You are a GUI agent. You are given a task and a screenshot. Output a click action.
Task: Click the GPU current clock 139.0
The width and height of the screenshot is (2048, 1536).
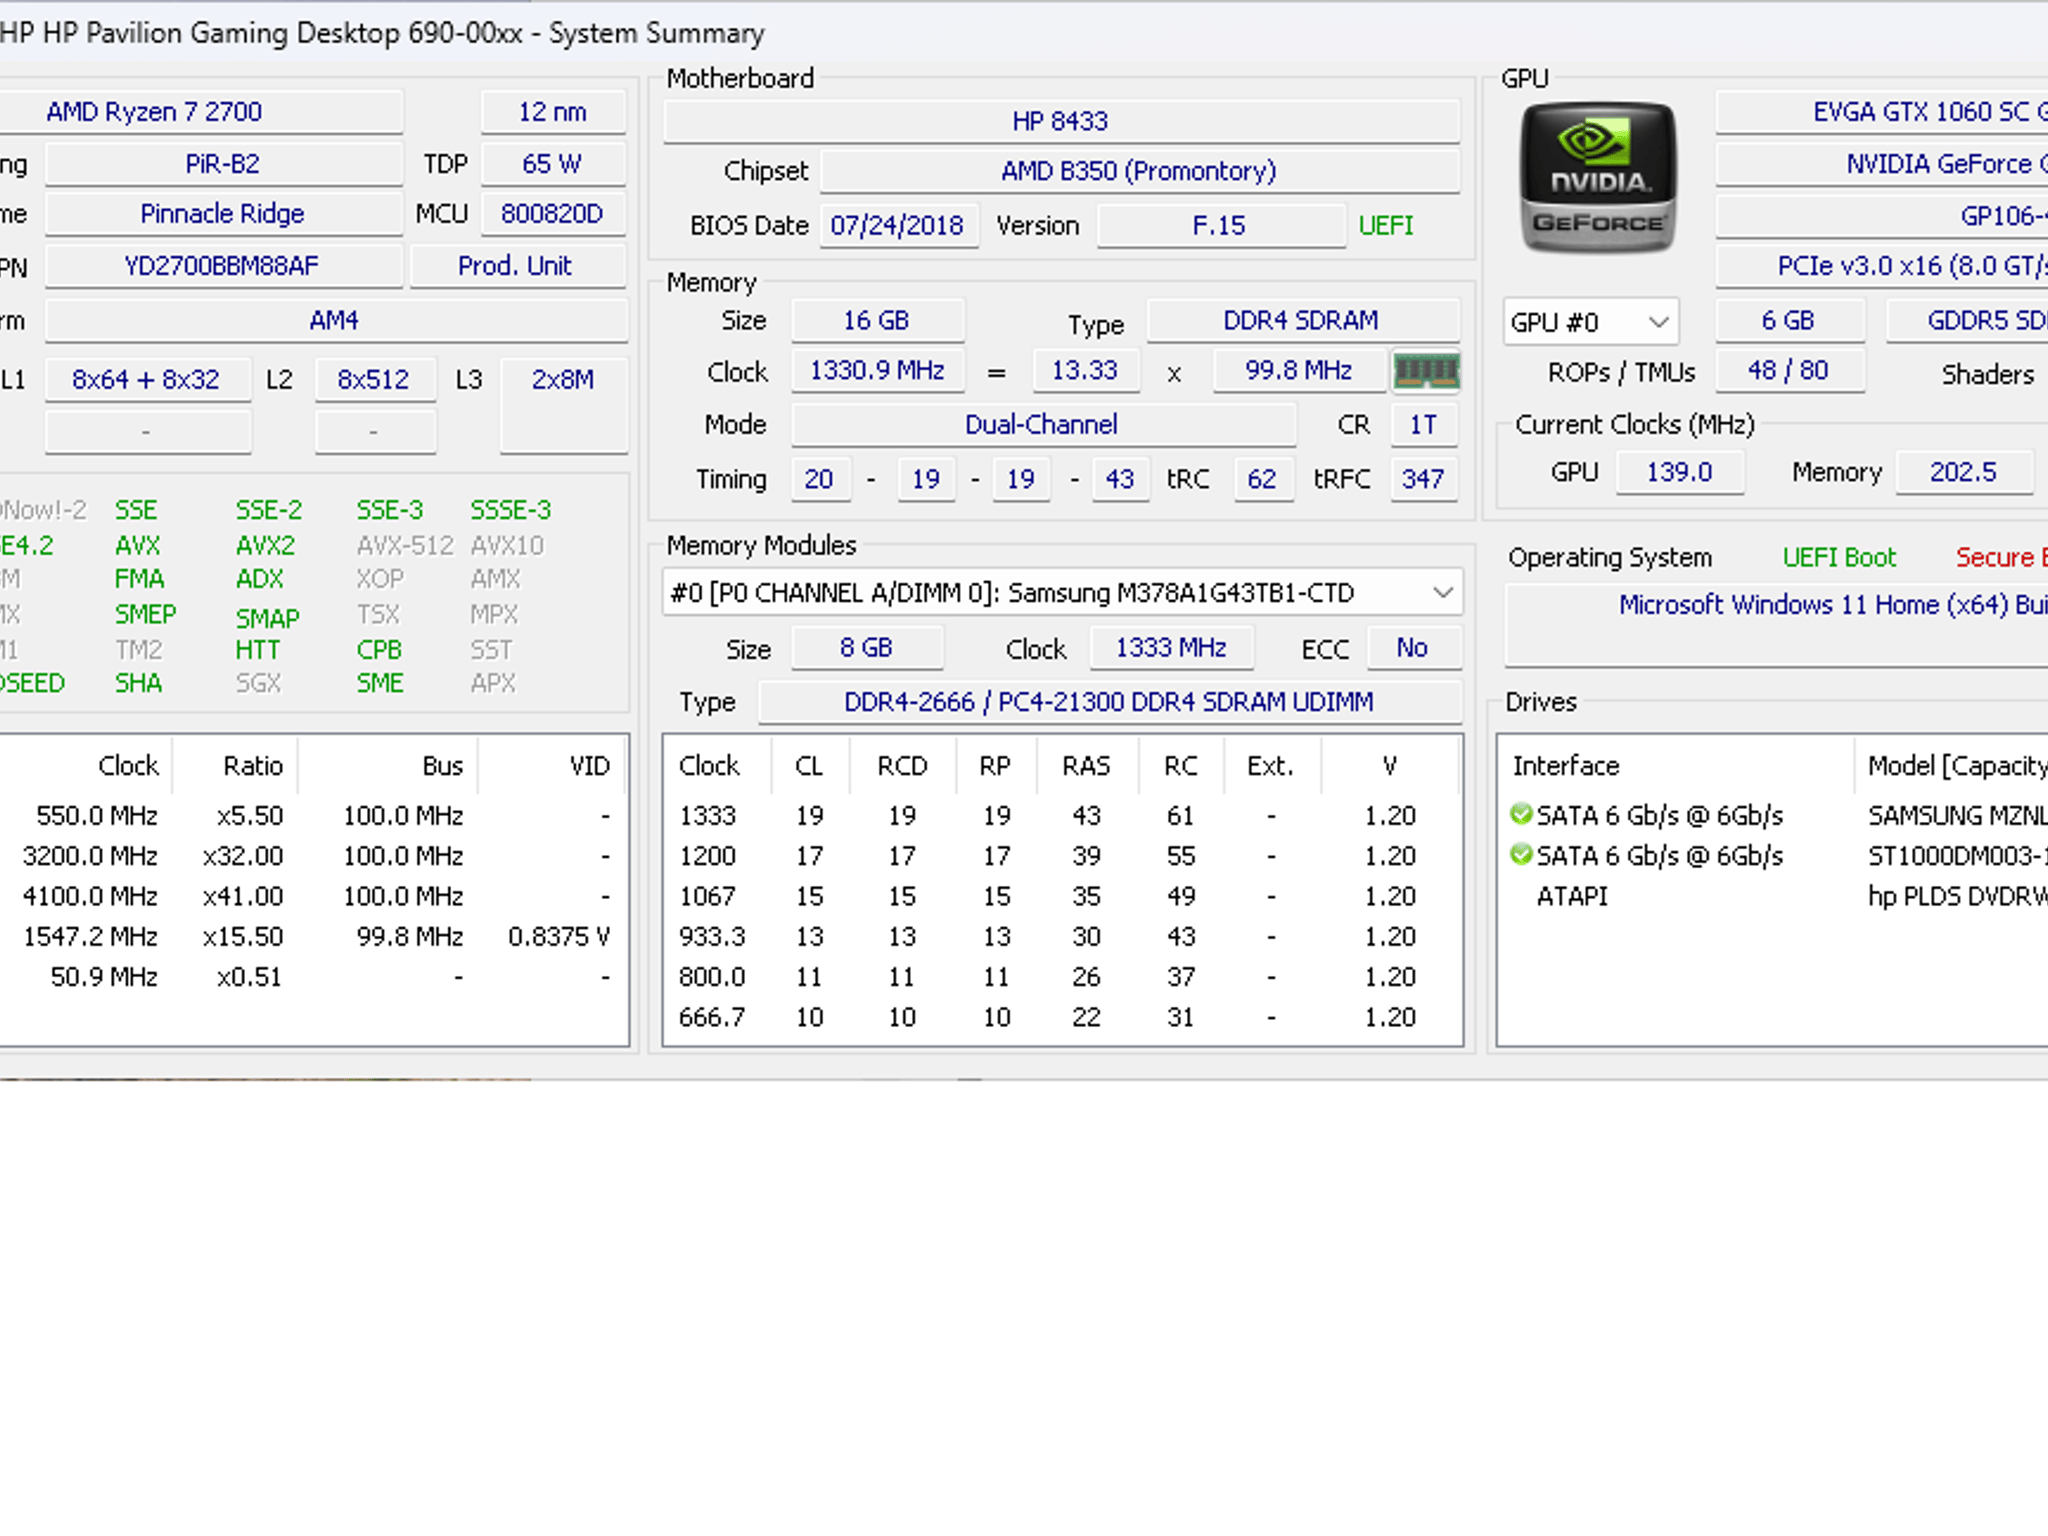pyautogui.click(x=1681, y=472)
